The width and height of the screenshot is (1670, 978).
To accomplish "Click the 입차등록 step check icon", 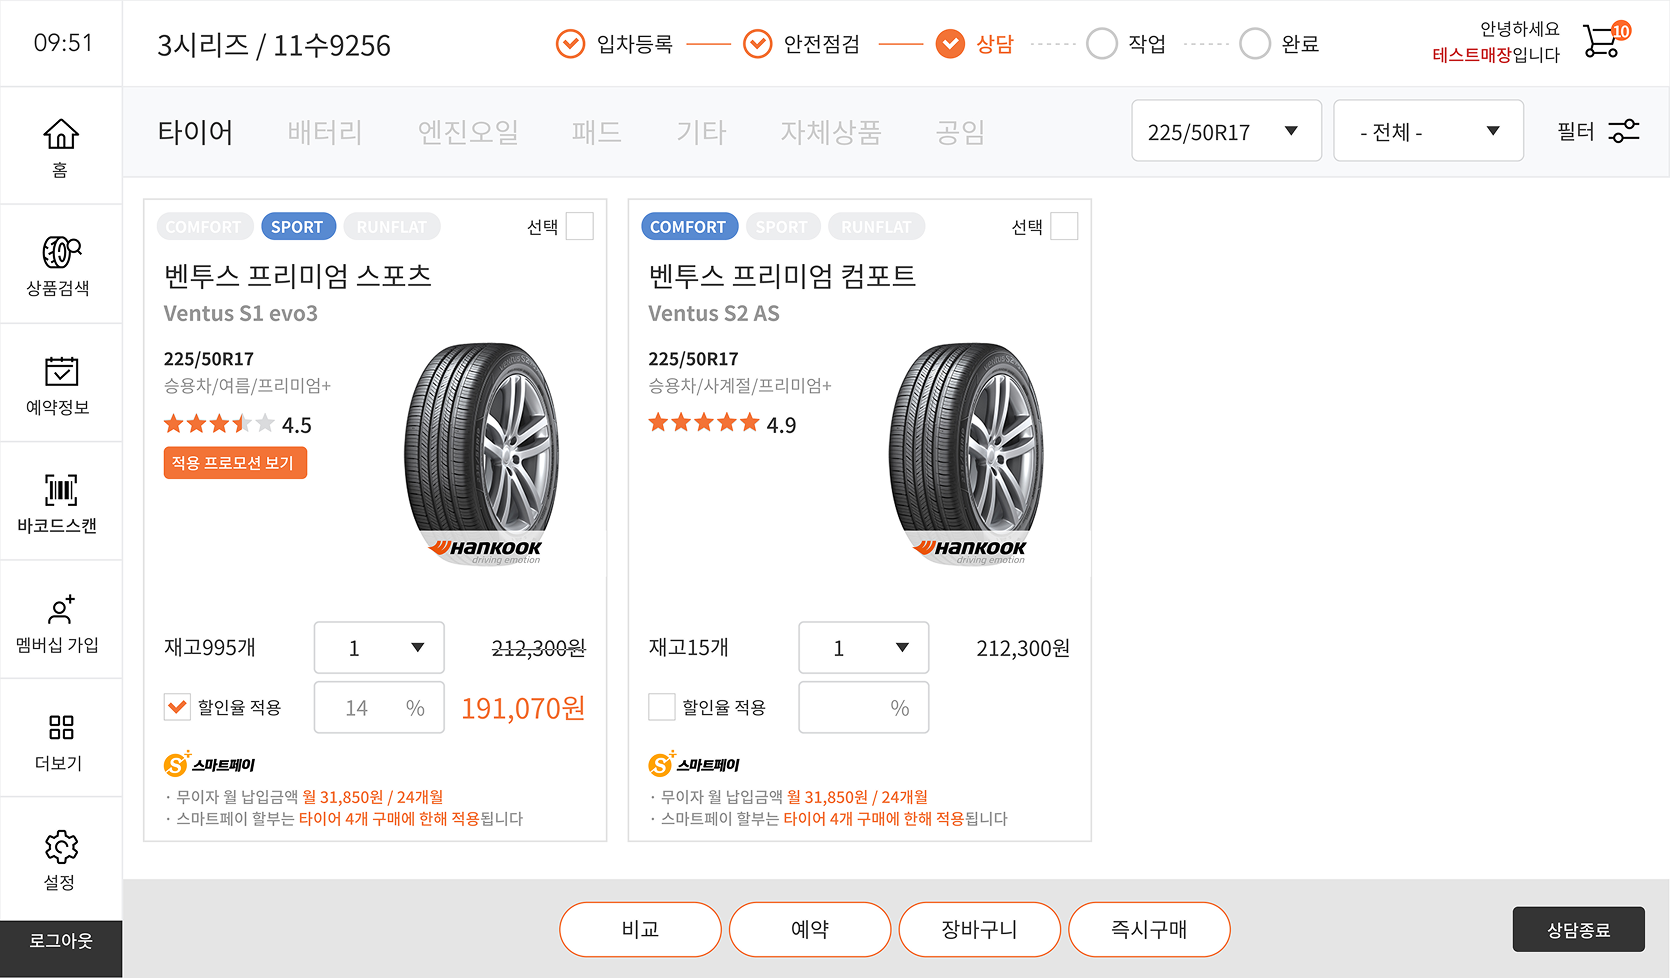I will [x=570, y=44].
